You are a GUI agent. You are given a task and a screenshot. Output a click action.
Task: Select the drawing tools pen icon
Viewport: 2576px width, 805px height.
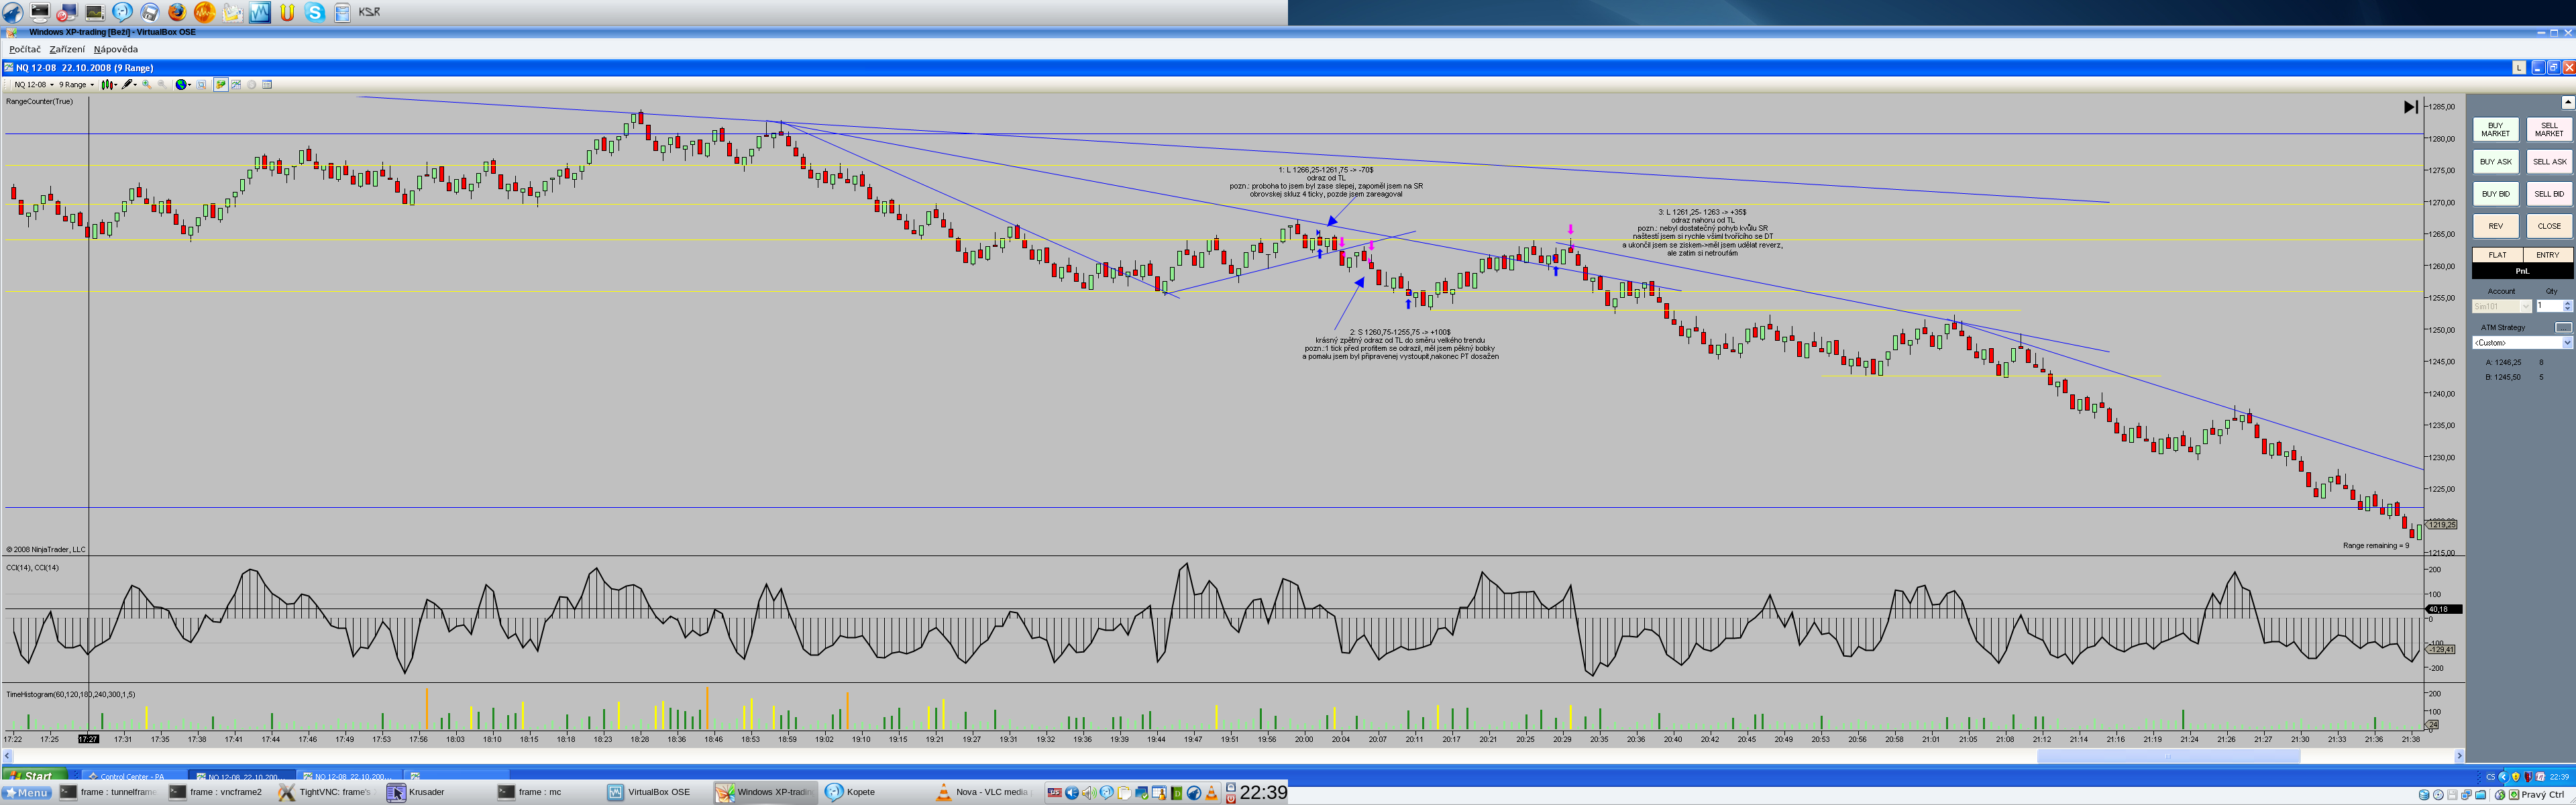pos(128,85)
